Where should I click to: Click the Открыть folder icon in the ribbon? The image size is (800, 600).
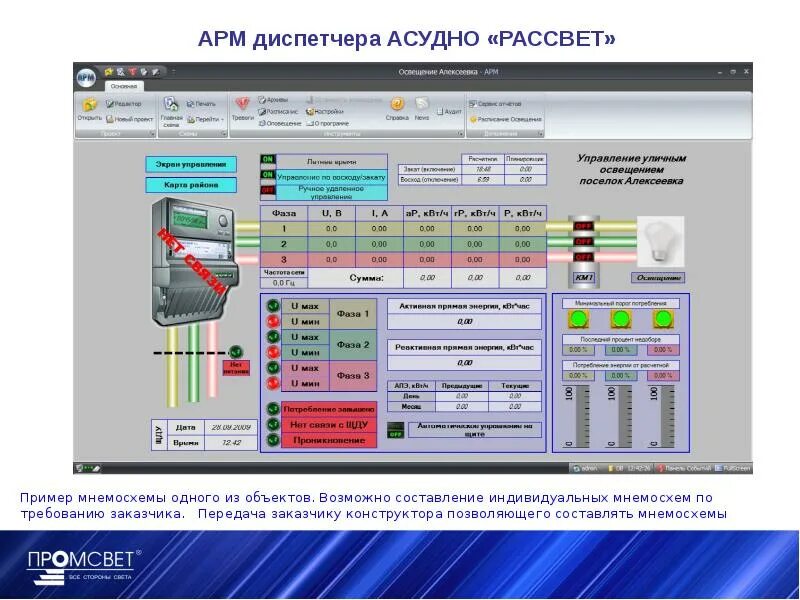[x=89, y=105]
